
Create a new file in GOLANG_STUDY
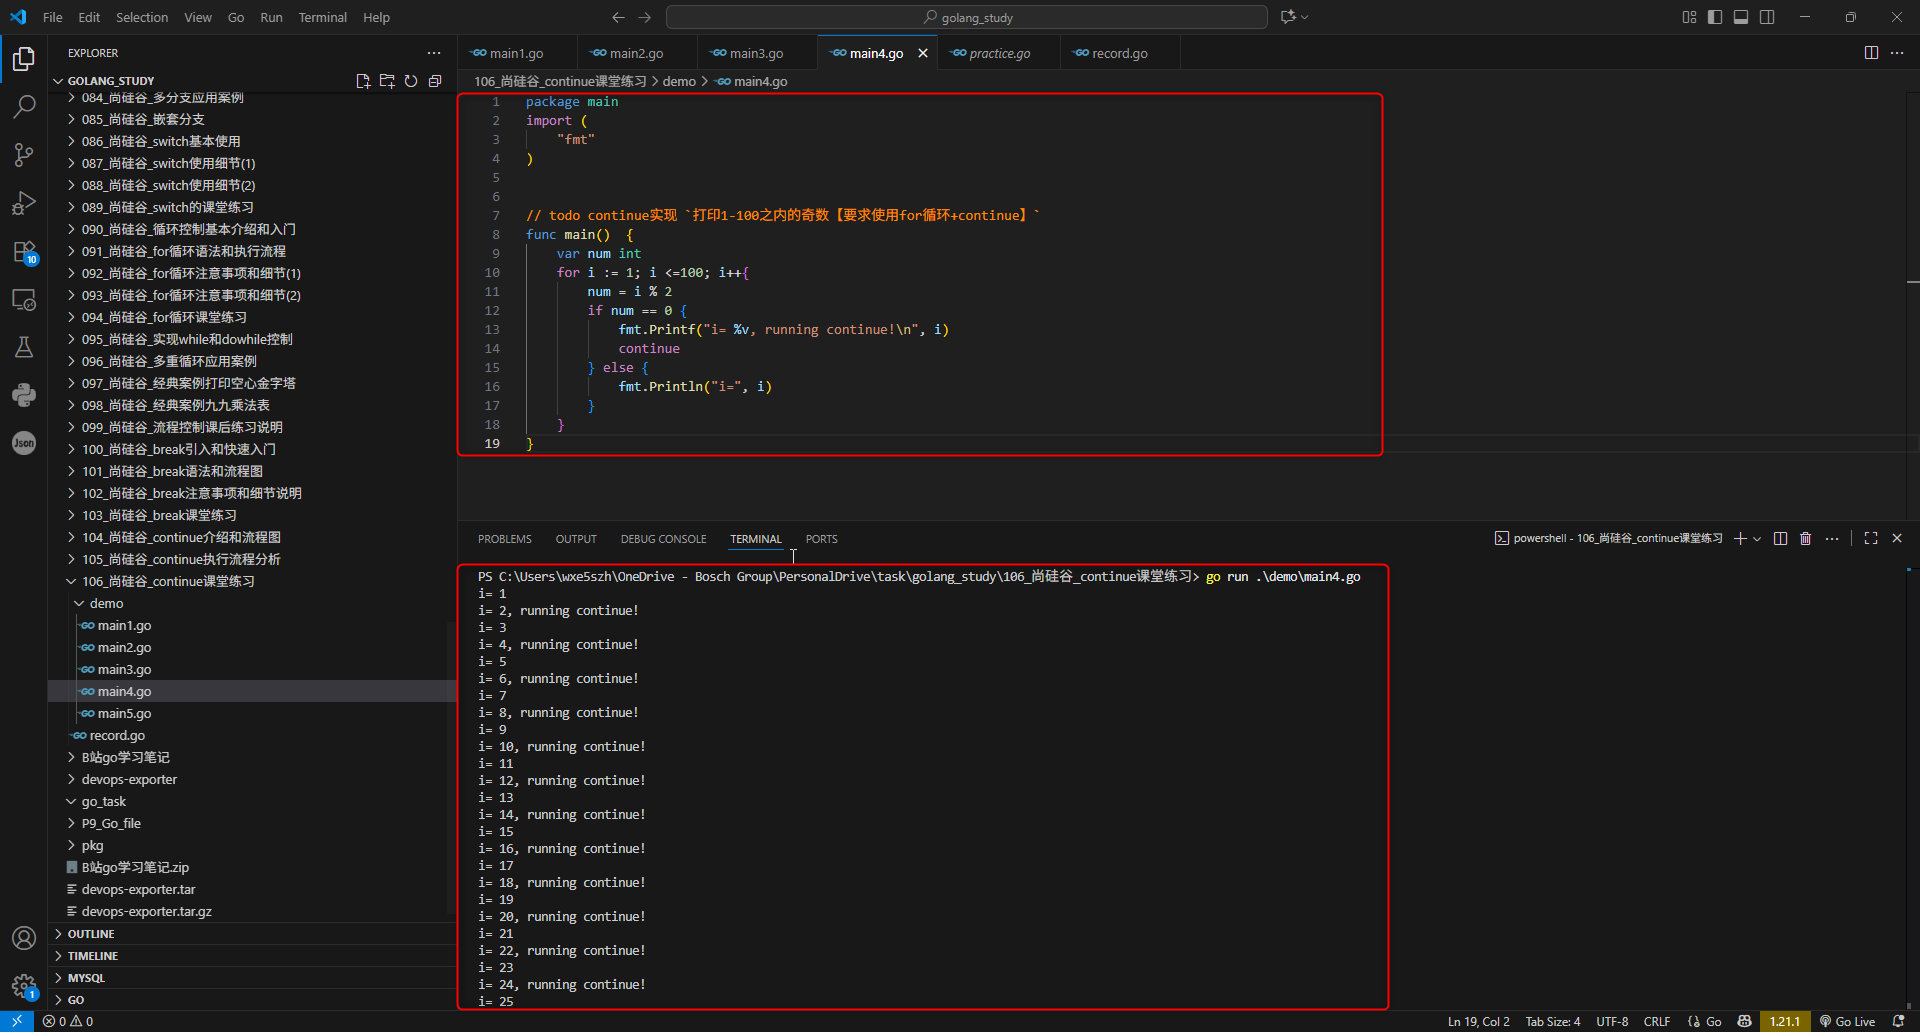[363, 81]
